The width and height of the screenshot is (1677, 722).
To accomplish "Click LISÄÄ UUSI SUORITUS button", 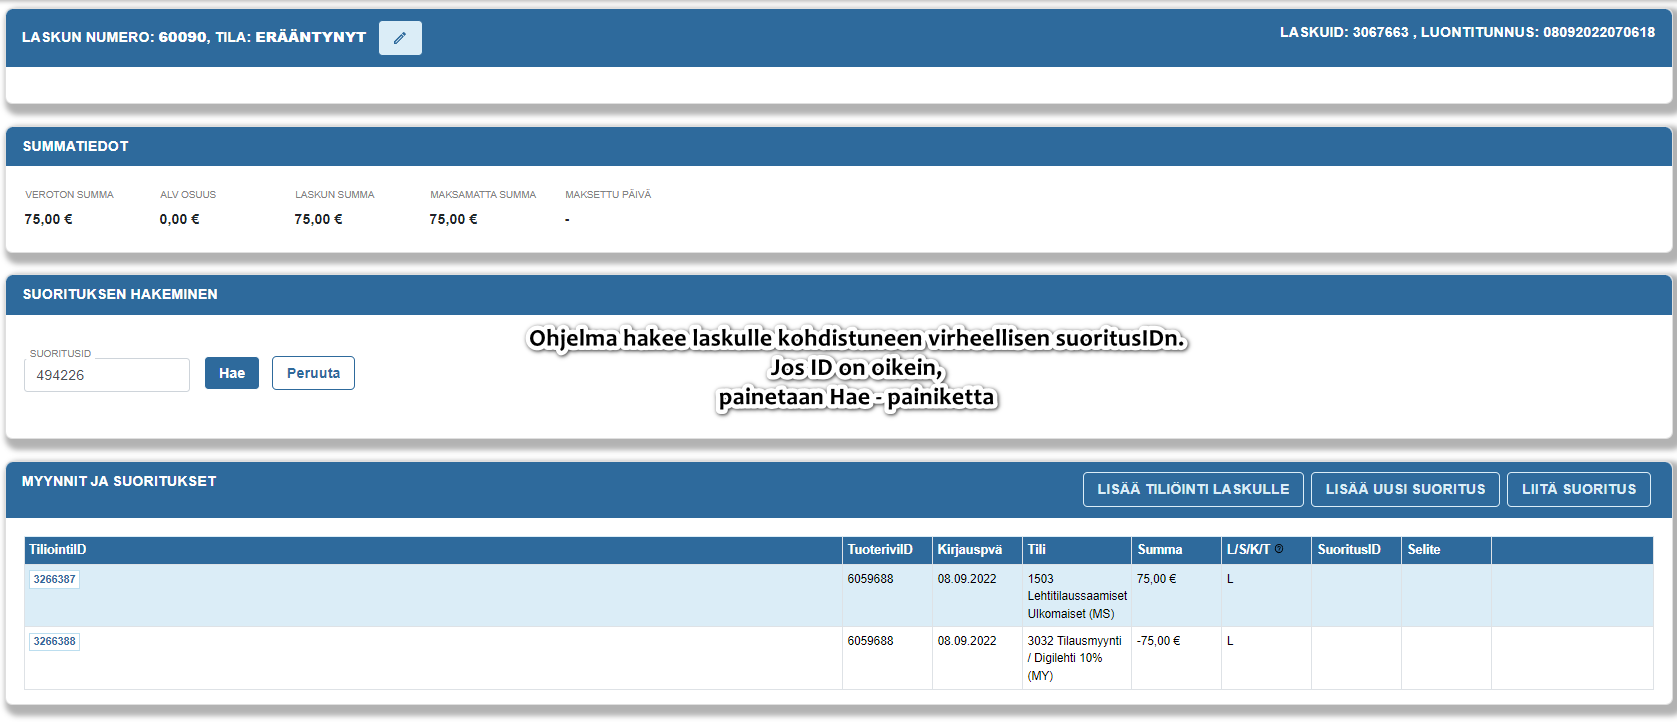I will 1405,489.
